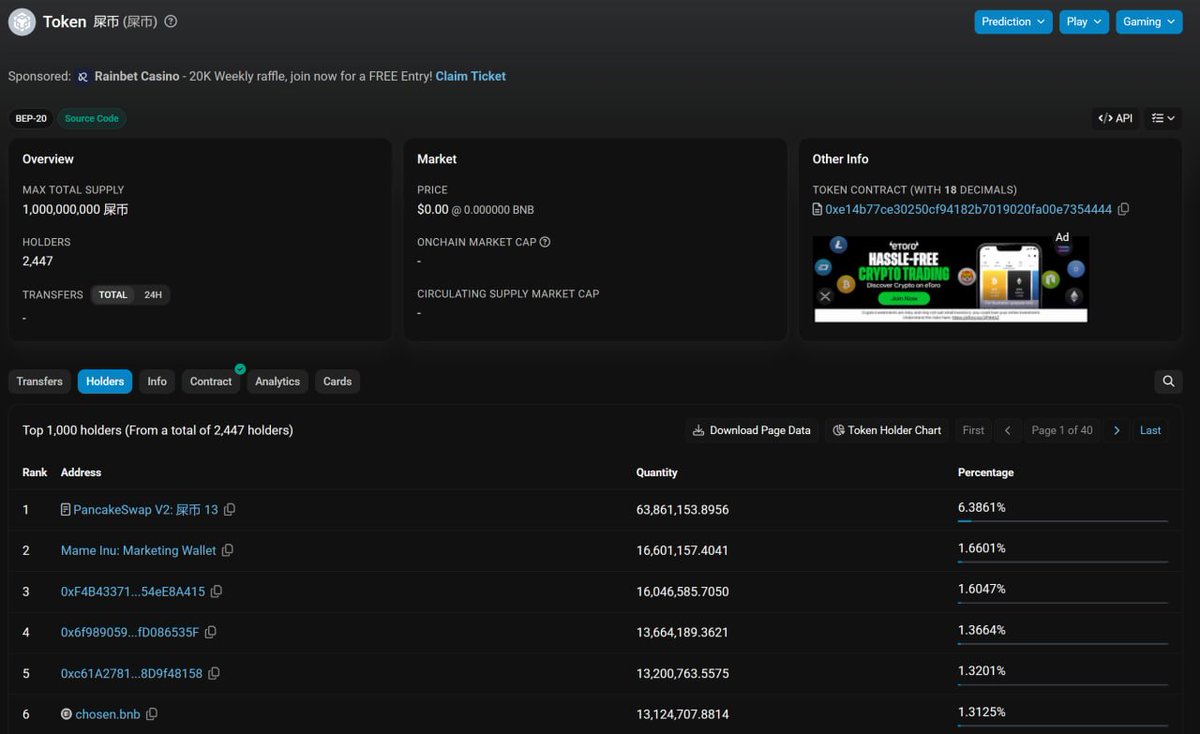
Task: Open address 0x6f989059...fD086535F
Action: pos(130,633)
